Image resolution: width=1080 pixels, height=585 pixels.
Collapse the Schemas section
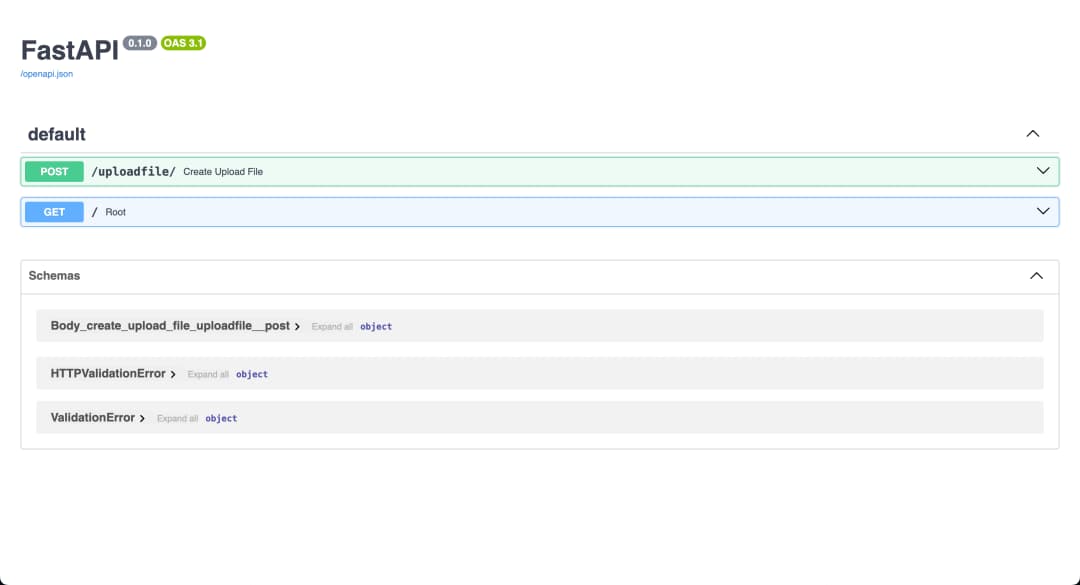(x=1035, y=275)
